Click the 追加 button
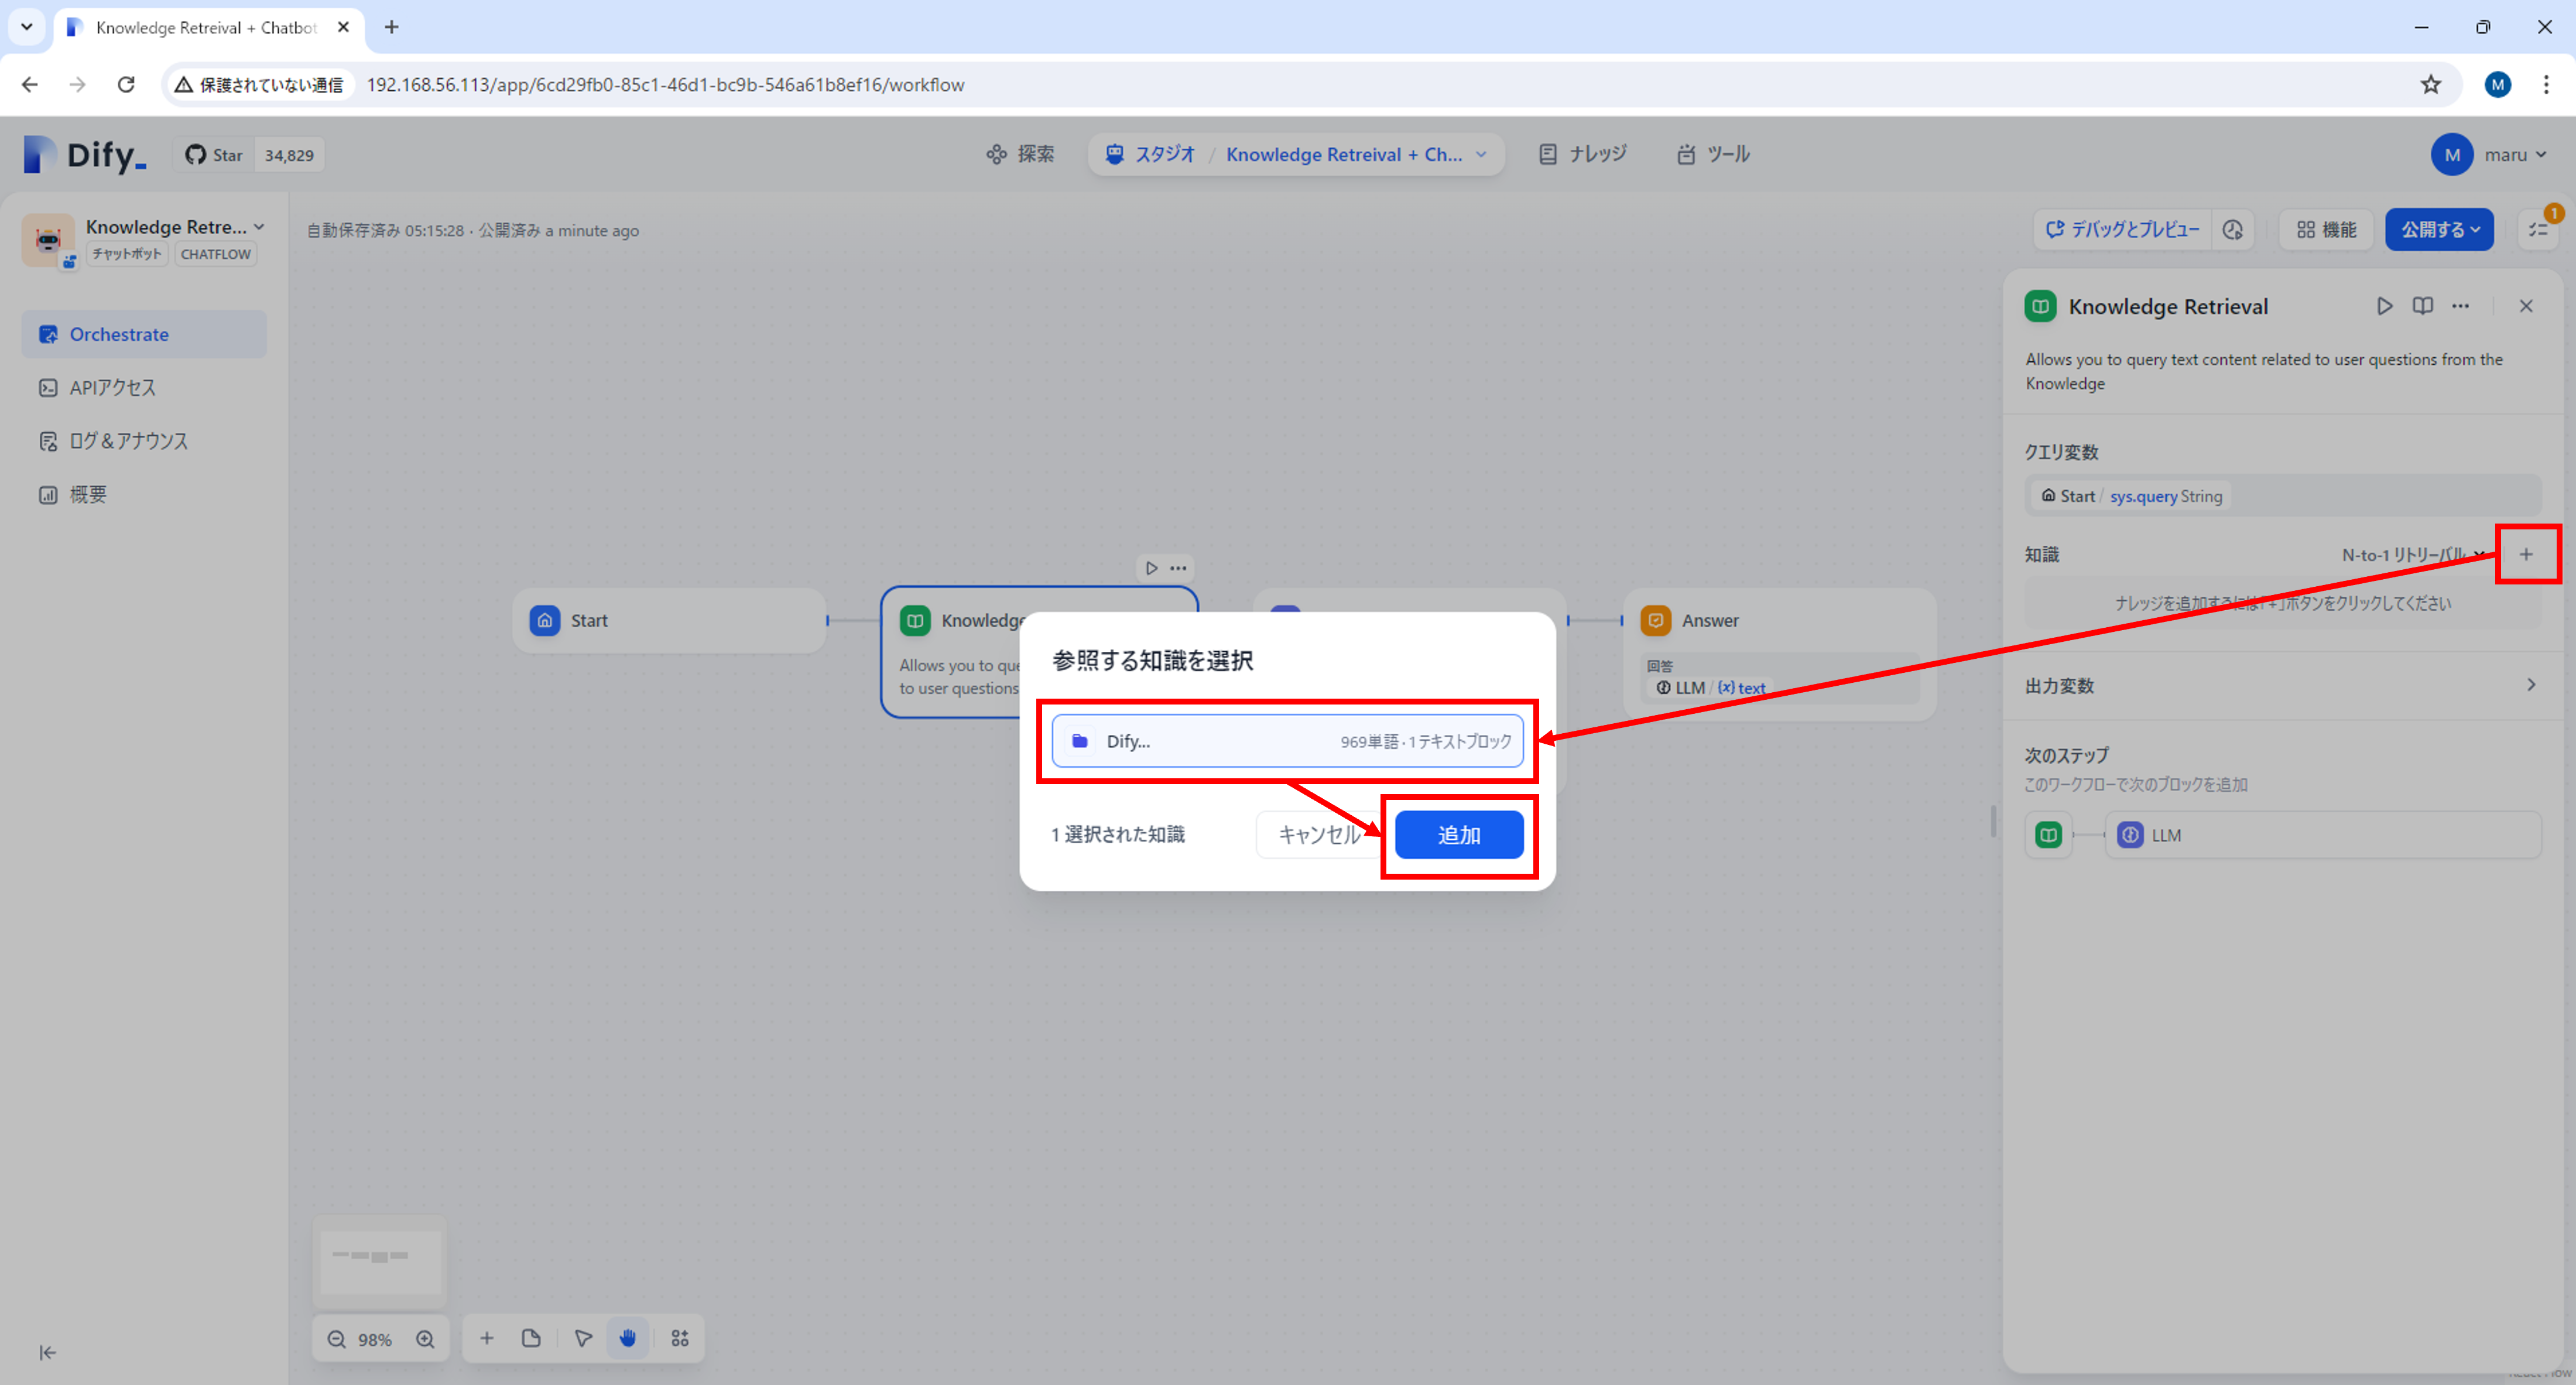Viewport: 2576px width, 1385px height. 1458,835
